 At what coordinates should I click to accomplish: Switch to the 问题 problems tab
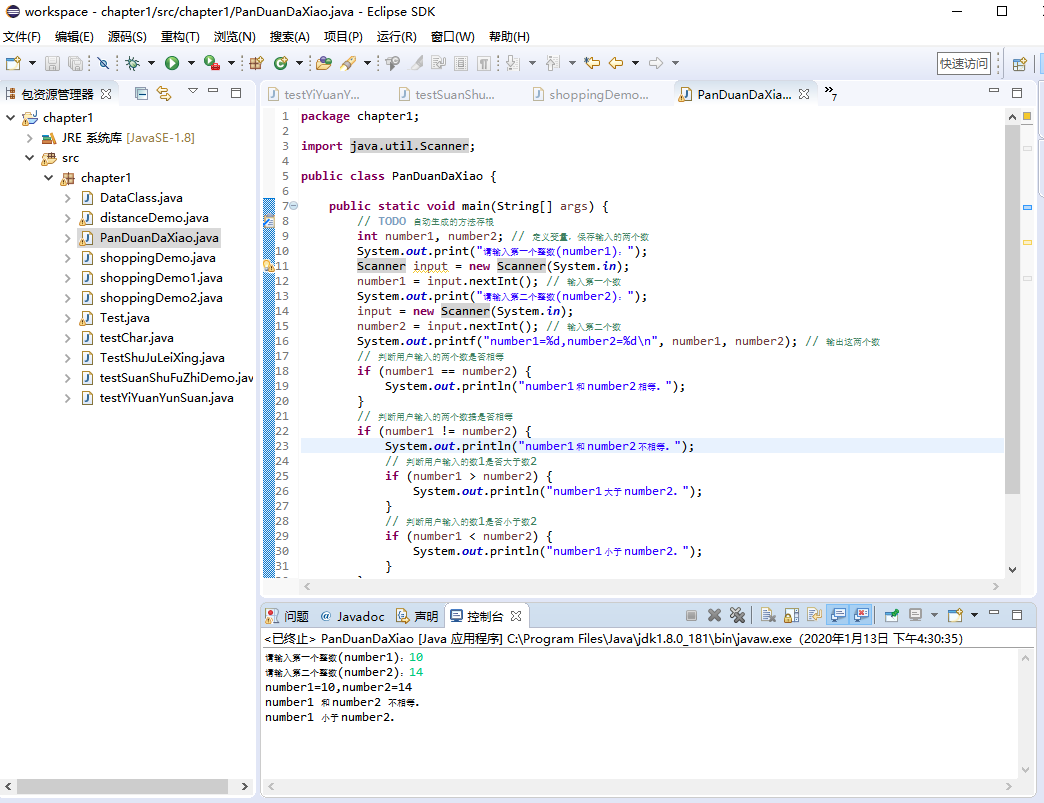288,617
